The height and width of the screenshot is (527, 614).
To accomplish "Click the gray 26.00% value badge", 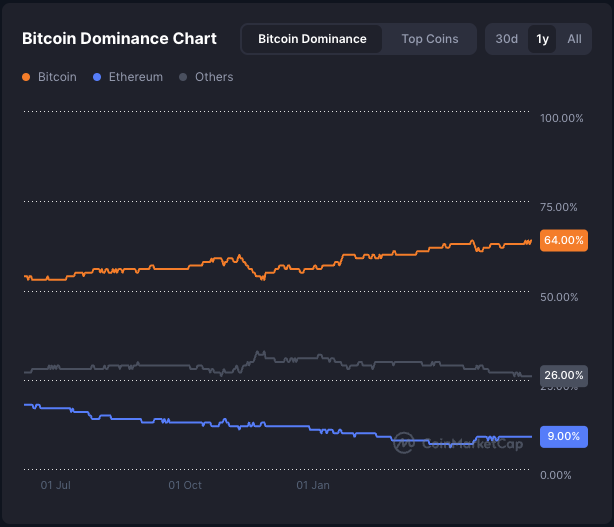I will (x=564, y=375).
